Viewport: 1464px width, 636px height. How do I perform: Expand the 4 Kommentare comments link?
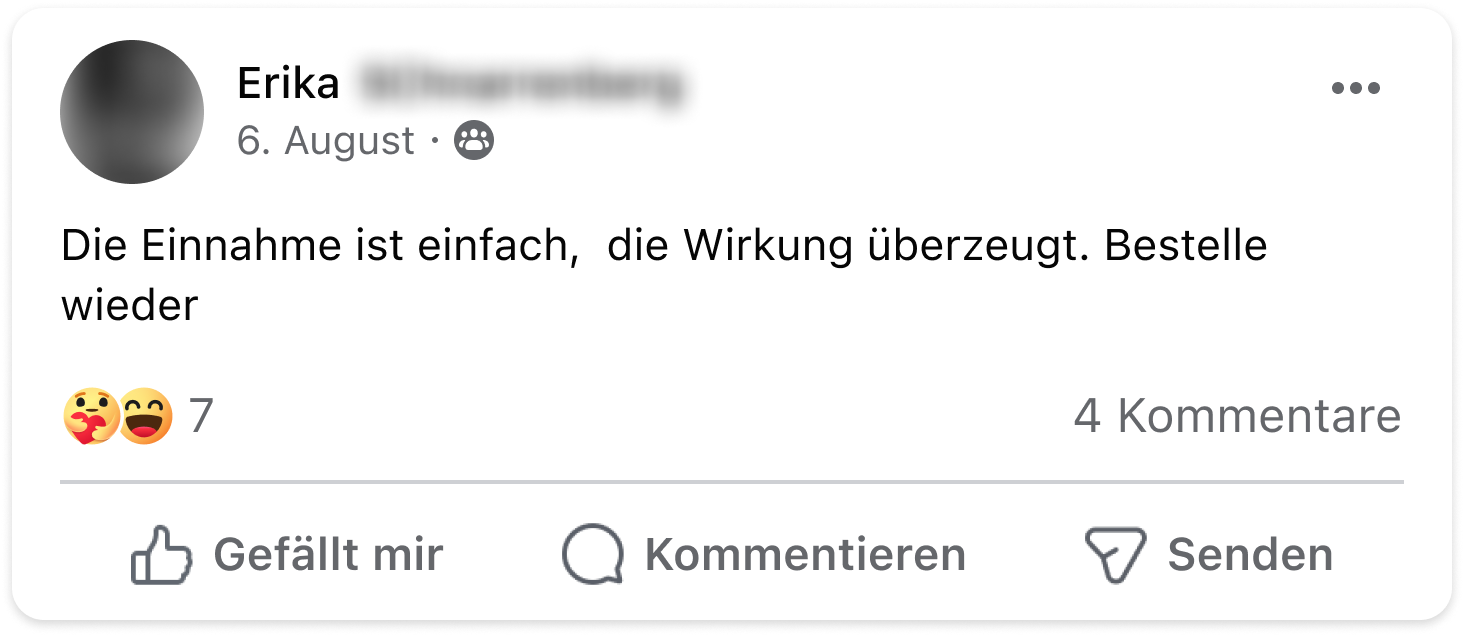pyautogui.click(x=1238, y=416)
